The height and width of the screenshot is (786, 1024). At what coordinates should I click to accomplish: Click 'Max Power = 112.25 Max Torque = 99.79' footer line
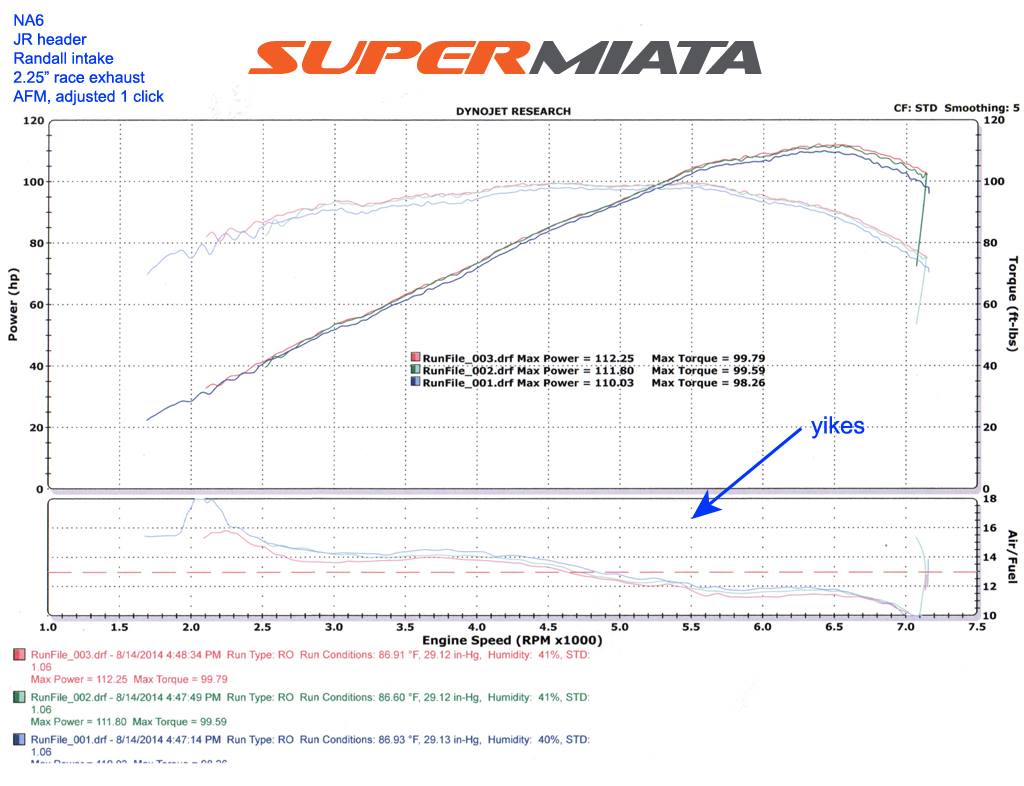[129, 679]
